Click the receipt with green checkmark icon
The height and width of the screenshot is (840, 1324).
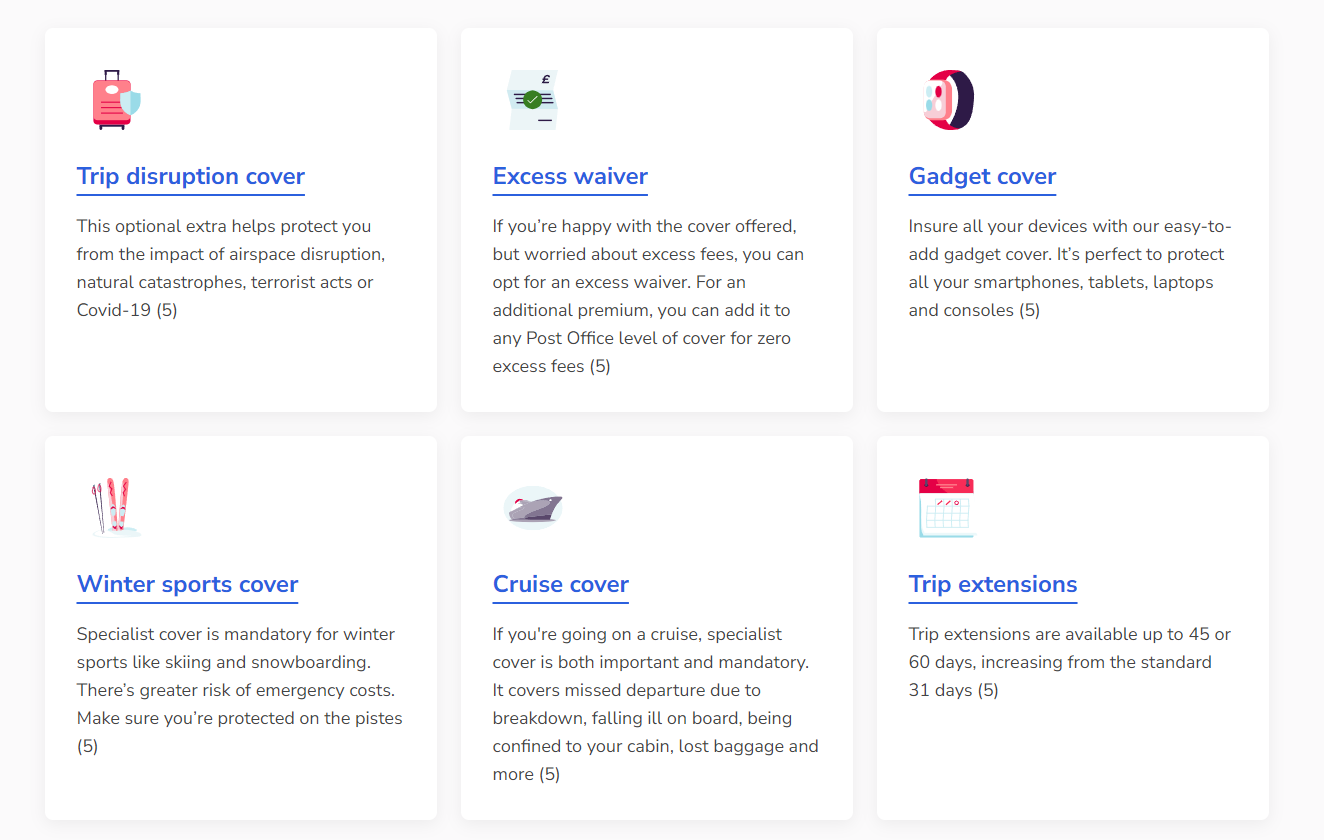click(532, 100)
